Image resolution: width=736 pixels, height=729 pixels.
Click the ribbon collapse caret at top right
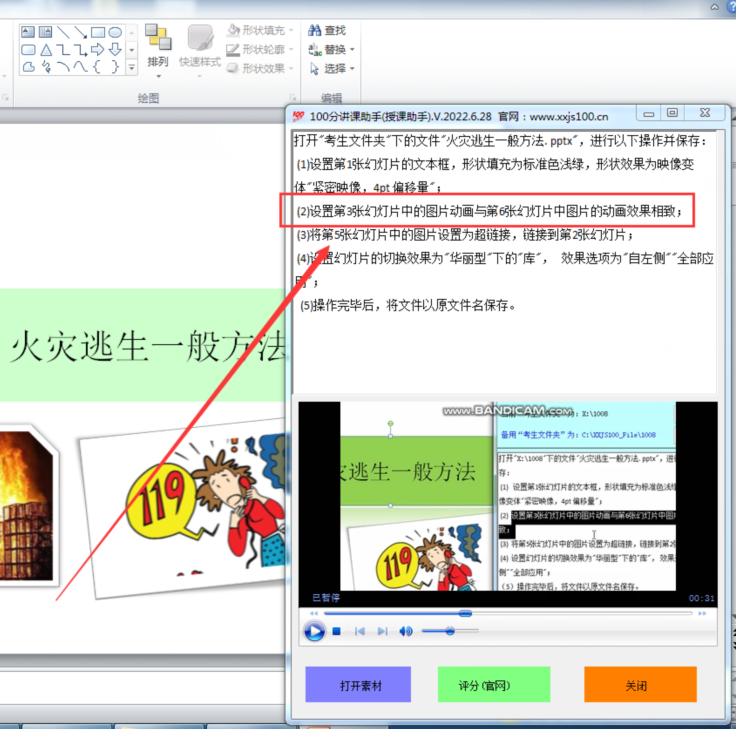pyautogui.click(x=714, y=7)
